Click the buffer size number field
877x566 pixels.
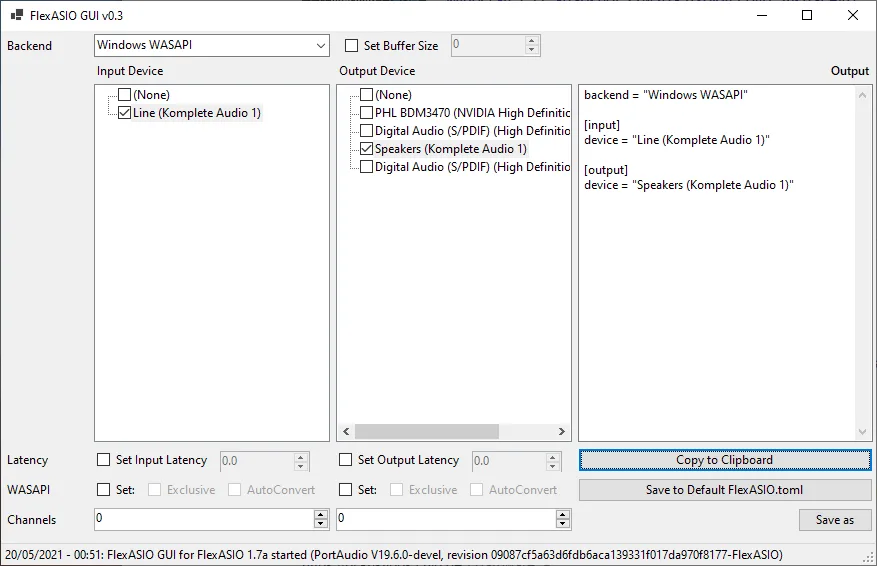(488, 45)
